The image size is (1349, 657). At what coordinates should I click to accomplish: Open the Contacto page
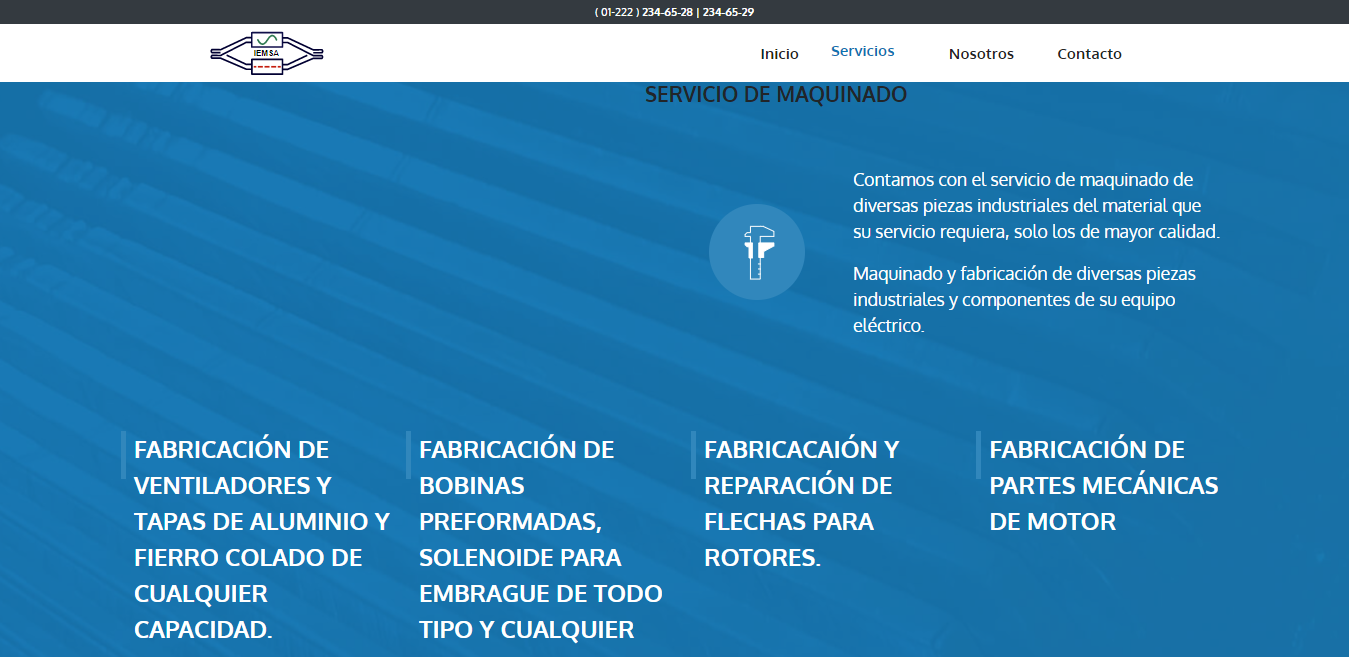click(1089, 54)
